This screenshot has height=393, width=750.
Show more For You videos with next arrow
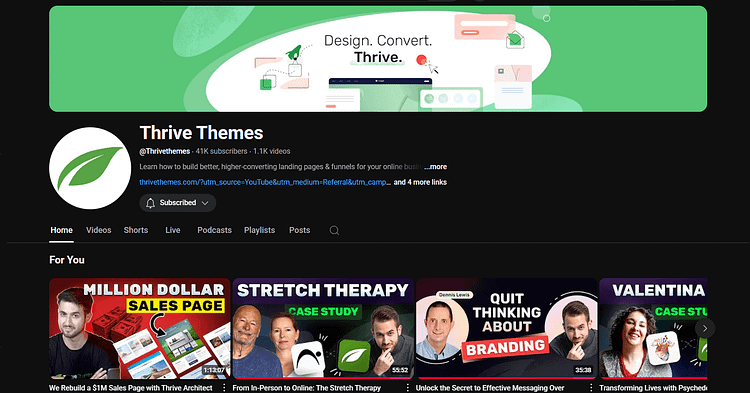[x=705, y=328]
